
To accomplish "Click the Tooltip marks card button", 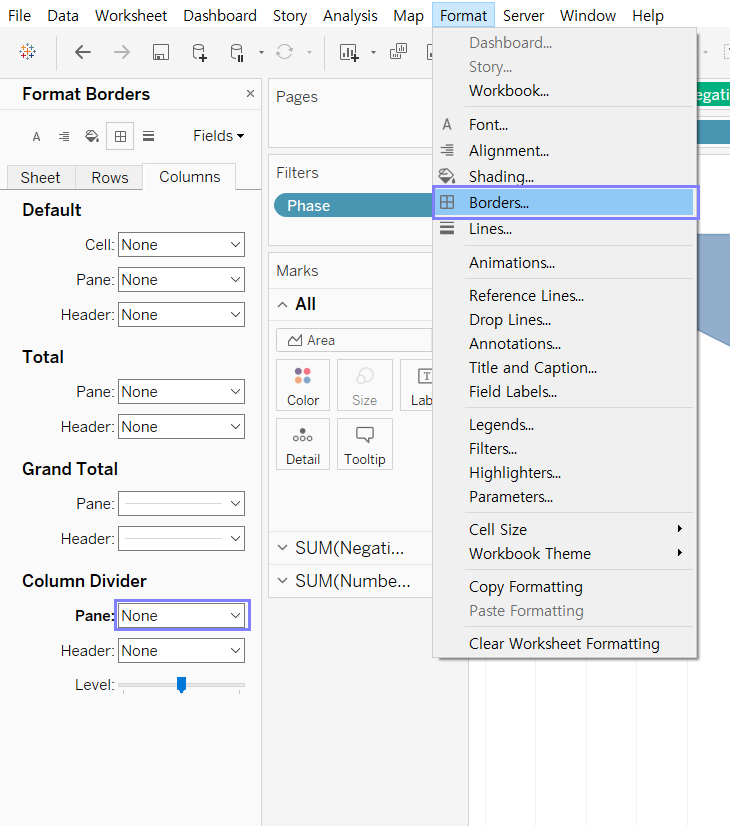I will (x=364, y=444).
